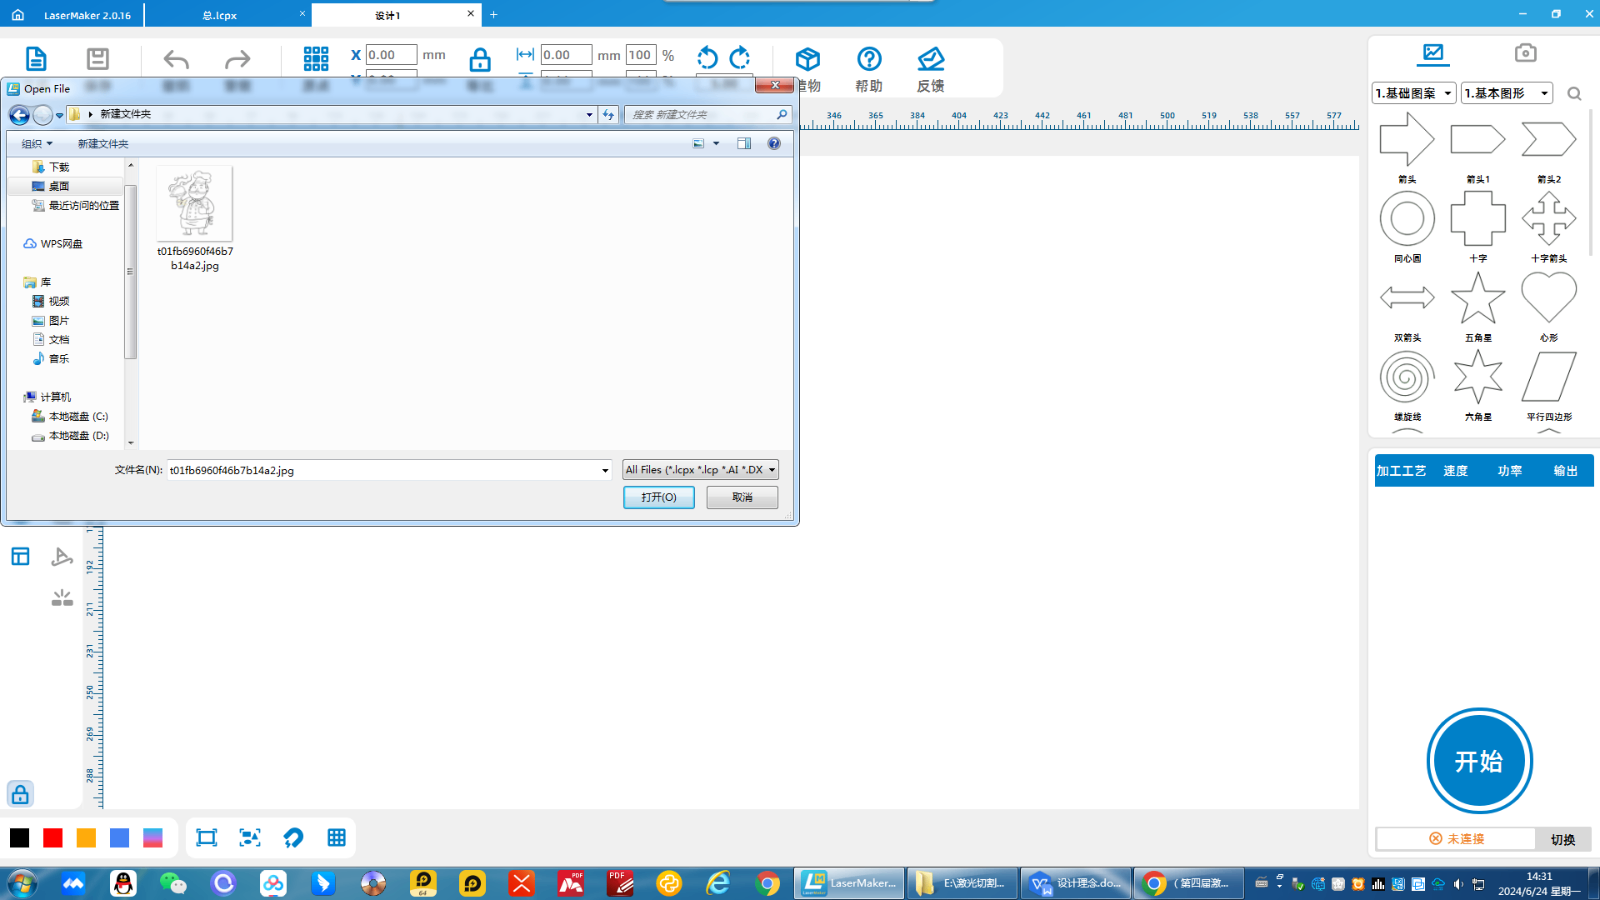Insert the five-point star shape
This screenshot has height=900, width=1600.
coord(1477,299)
